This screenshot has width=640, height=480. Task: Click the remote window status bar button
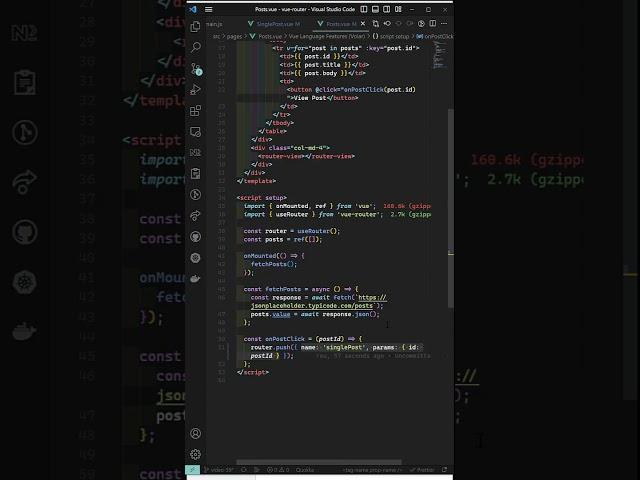click(193, 470)
